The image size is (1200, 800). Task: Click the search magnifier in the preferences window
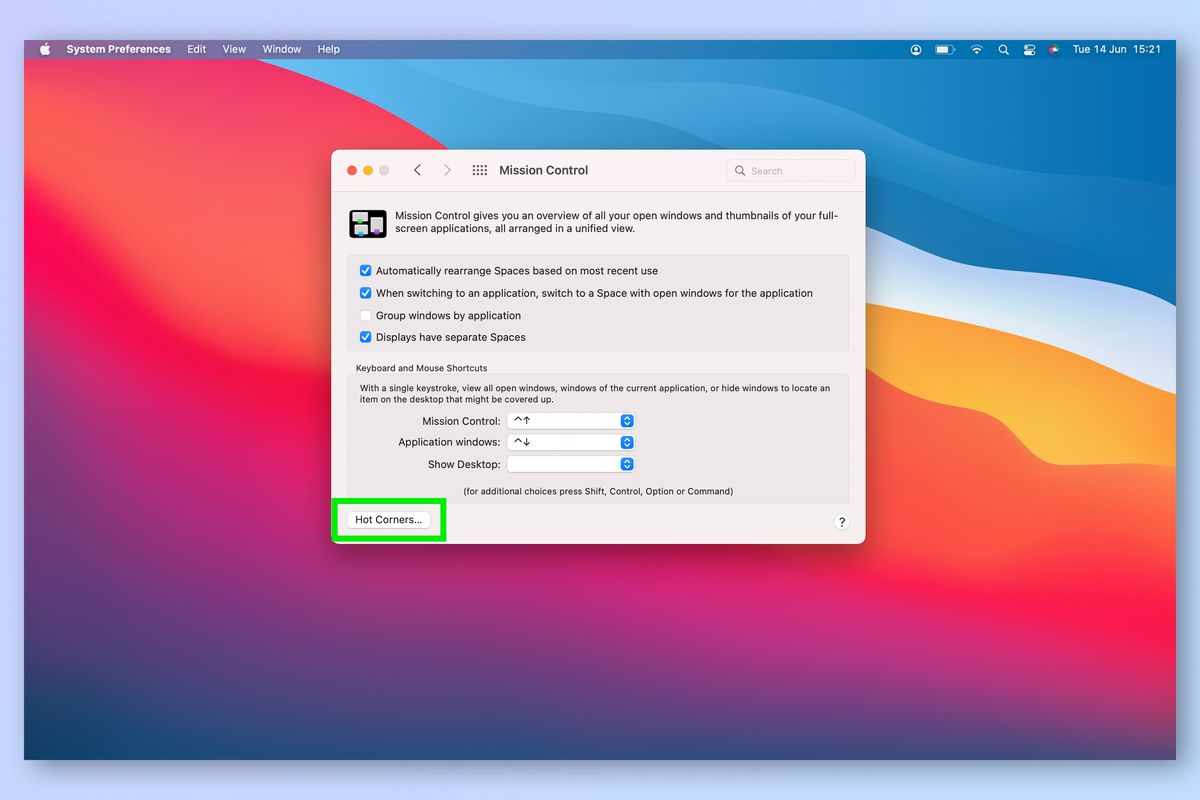(x=739, y=170)
